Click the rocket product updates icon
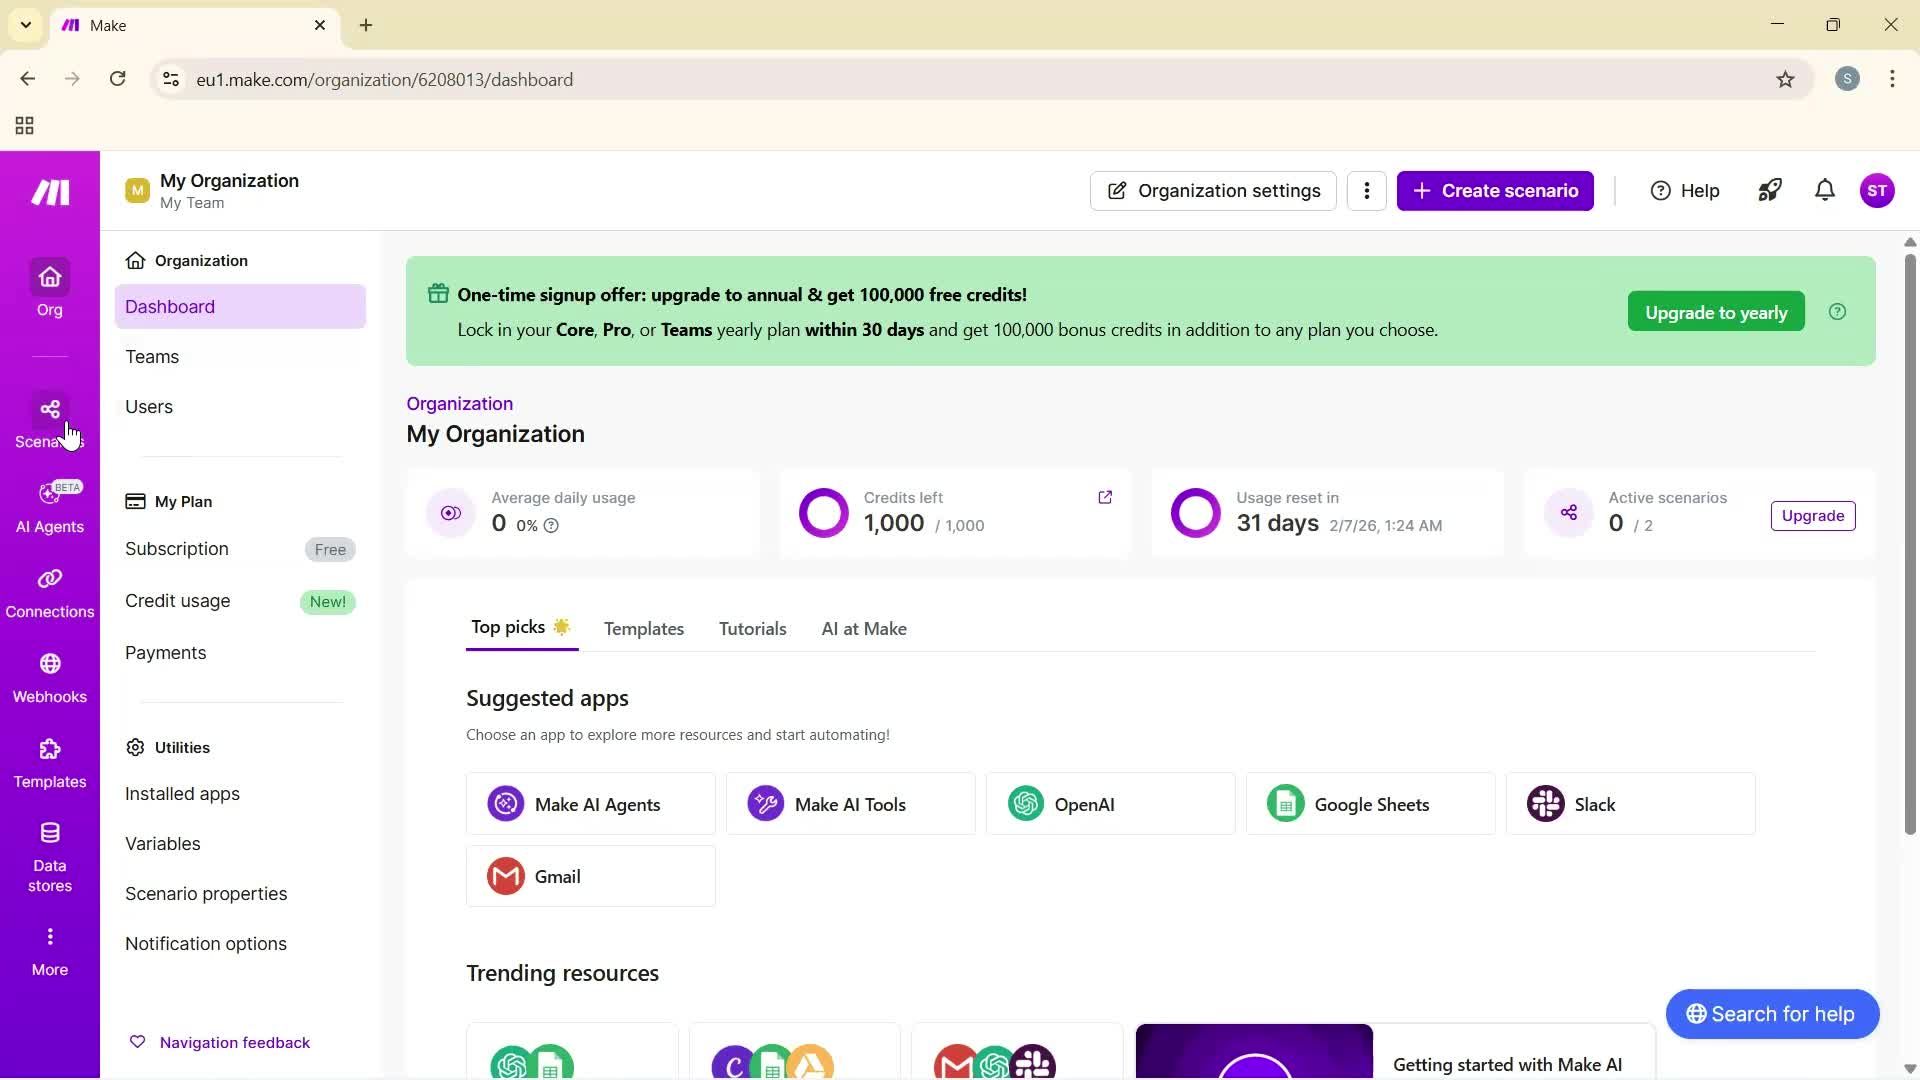The image size is (1920, 1080). [x=1769, y=190]
